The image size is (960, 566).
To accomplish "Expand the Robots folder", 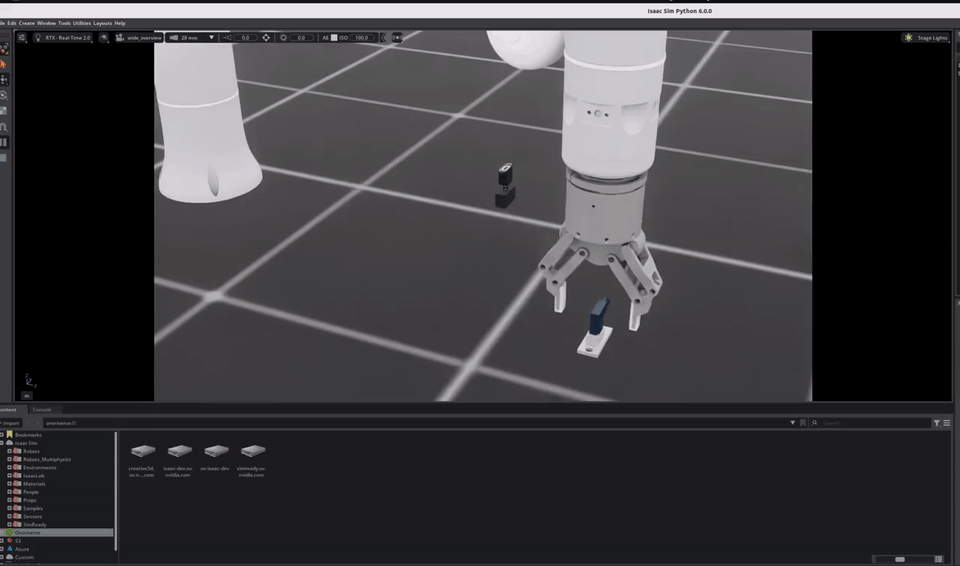I will coord(9,451).
